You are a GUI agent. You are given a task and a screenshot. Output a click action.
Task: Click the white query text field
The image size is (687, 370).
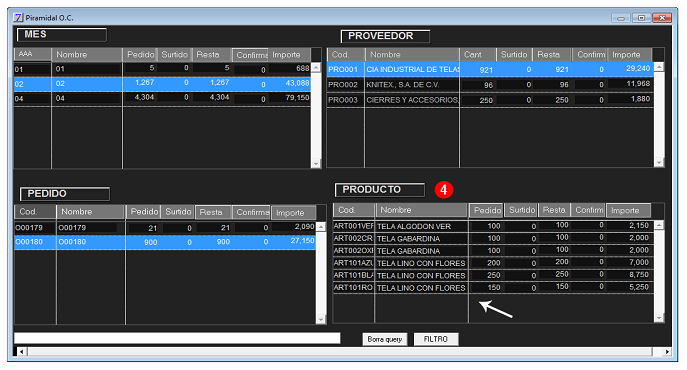coord(177,338)
